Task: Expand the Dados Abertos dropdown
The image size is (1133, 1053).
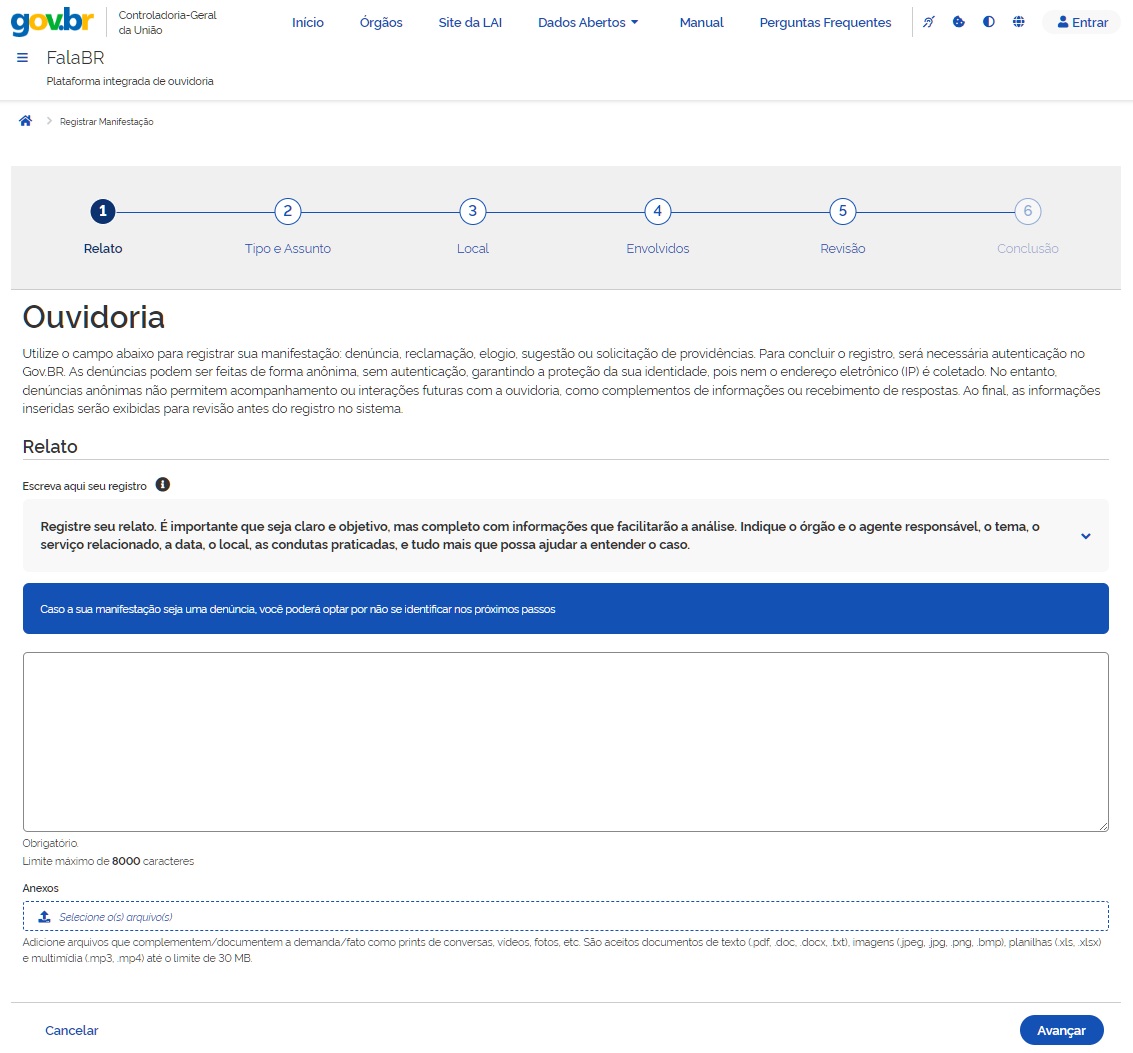Action: 587,22
